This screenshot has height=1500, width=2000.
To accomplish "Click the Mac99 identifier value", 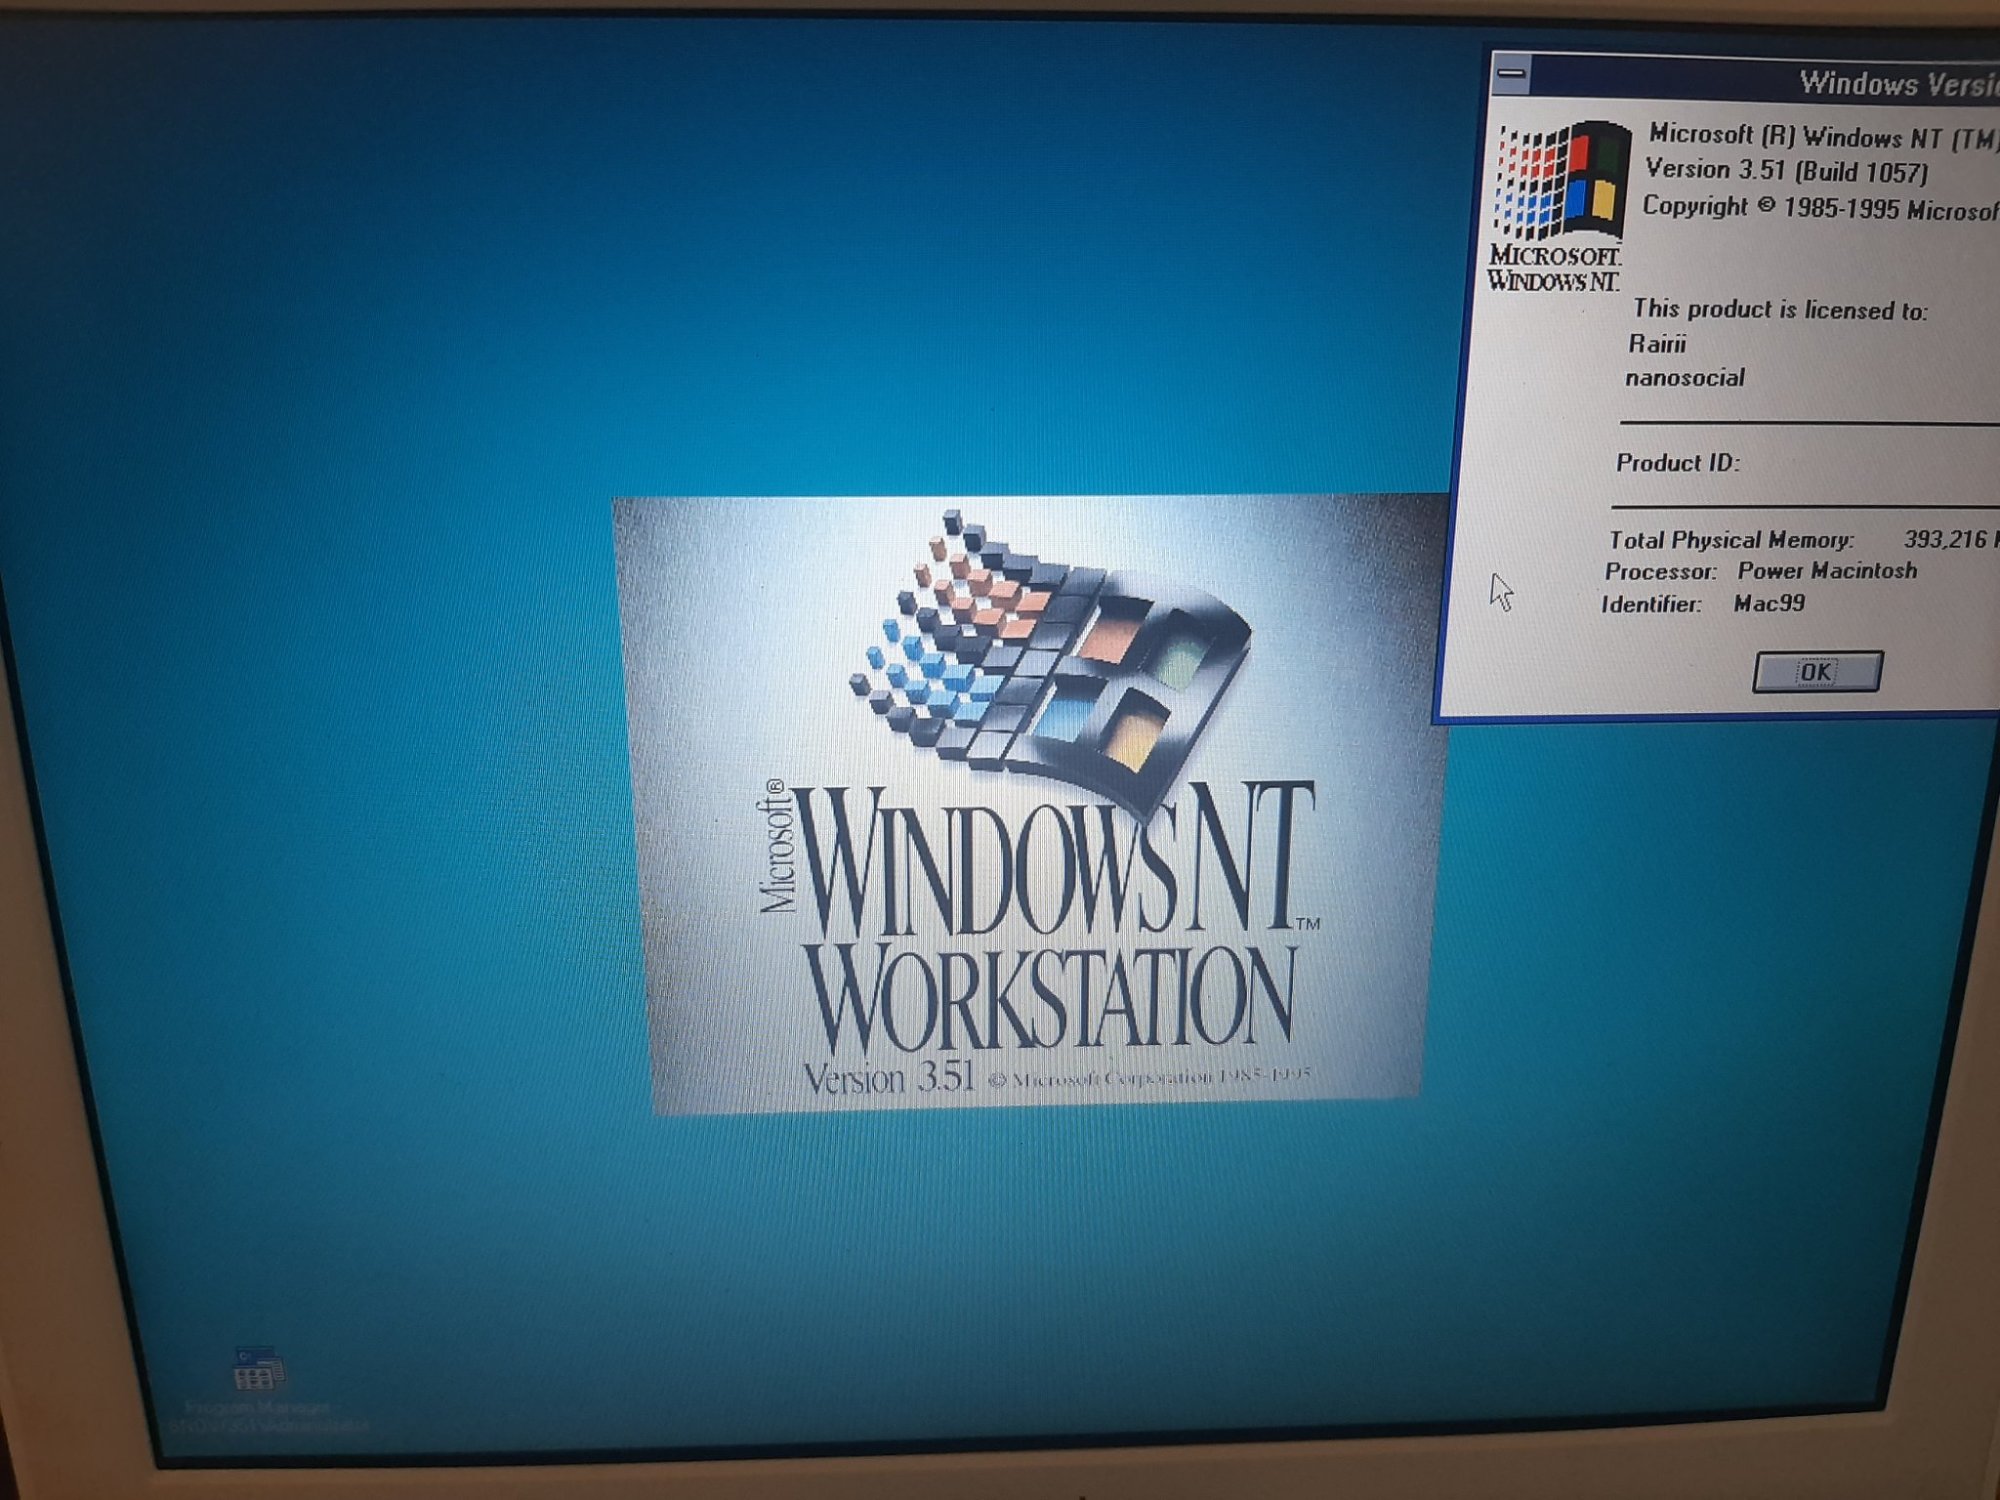I will (x=1769, y=604).
